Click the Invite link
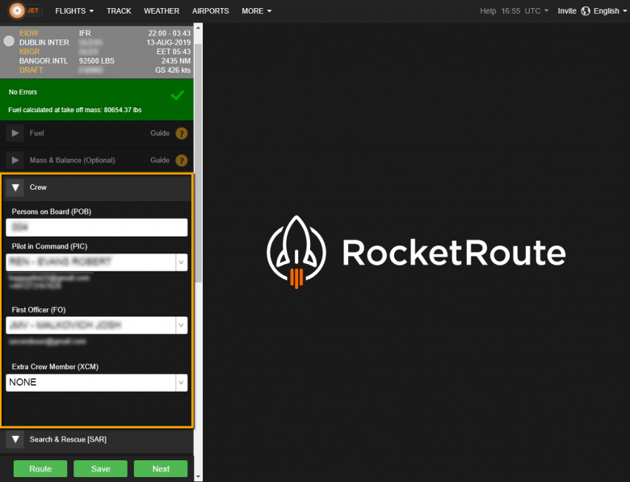Image resolution: width=630 pixels, height=482 pixels. point(567,11)
